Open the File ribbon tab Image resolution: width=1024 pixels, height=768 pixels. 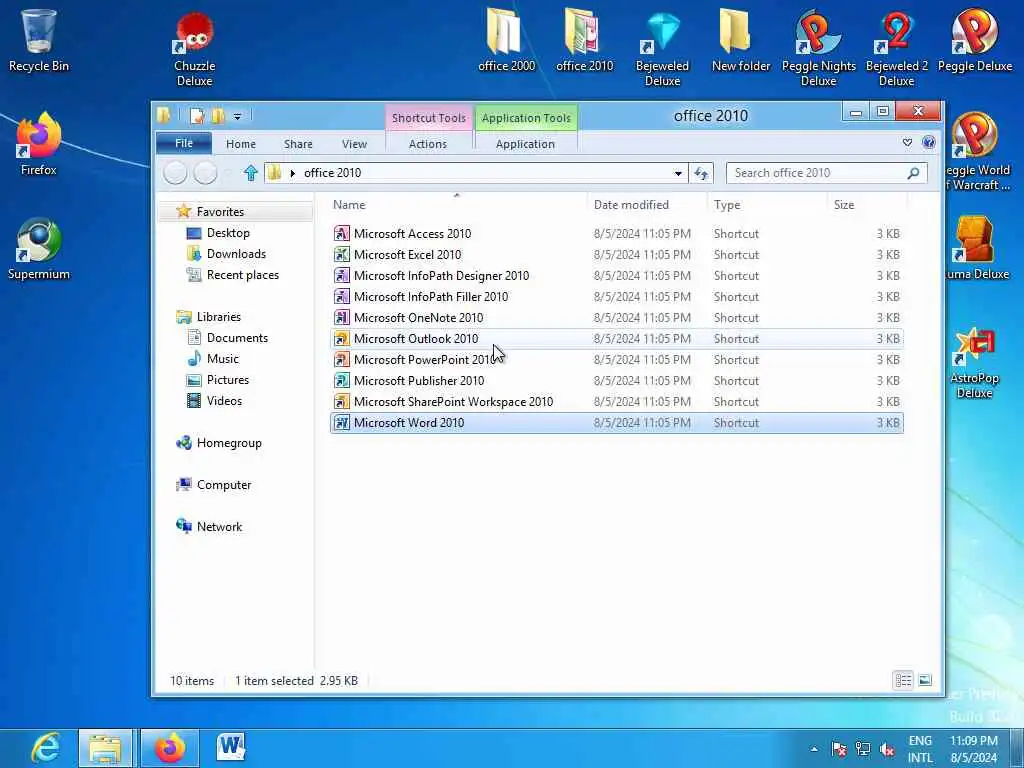[x=184, y=143]
